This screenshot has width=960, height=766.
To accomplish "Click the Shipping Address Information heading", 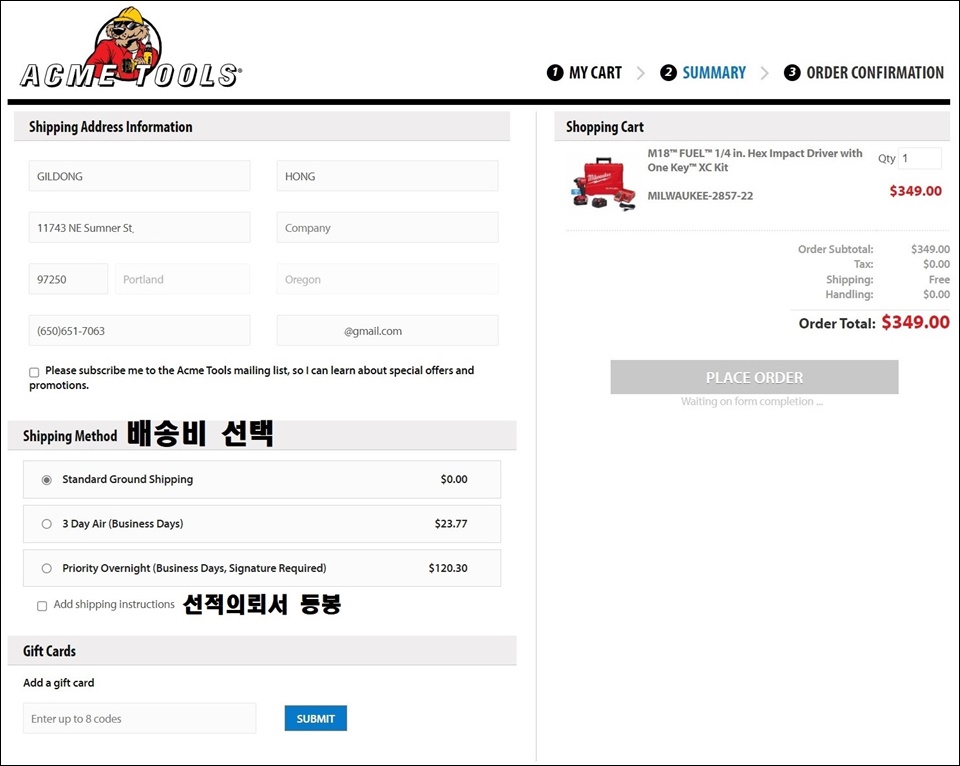I will [x=111, y=127].
